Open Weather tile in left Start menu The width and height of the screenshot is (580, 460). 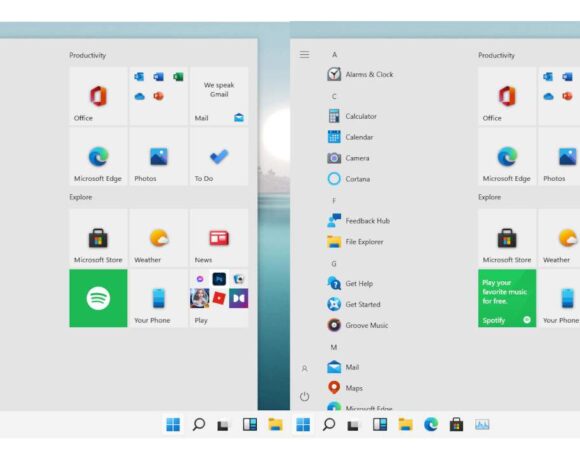click(159, 238)
